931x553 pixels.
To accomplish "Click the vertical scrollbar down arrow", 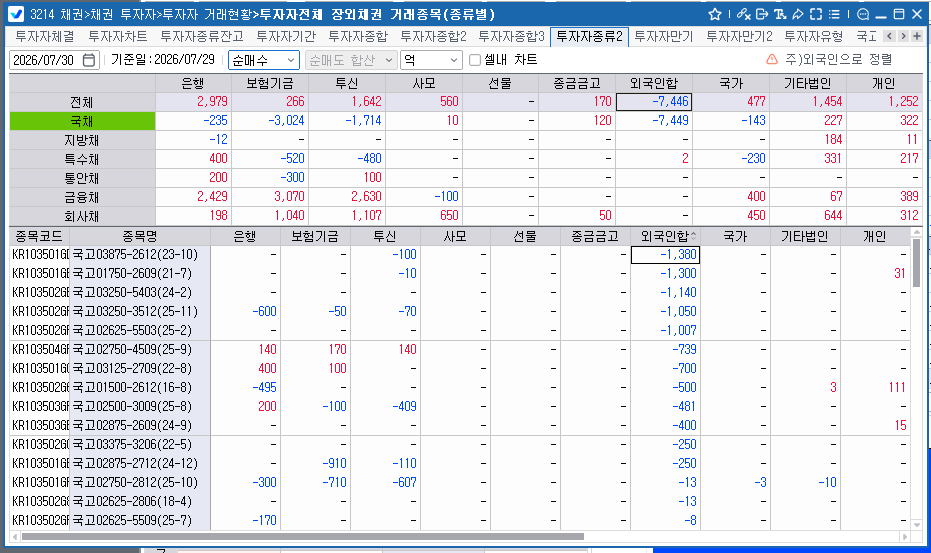I will [917, 524].
